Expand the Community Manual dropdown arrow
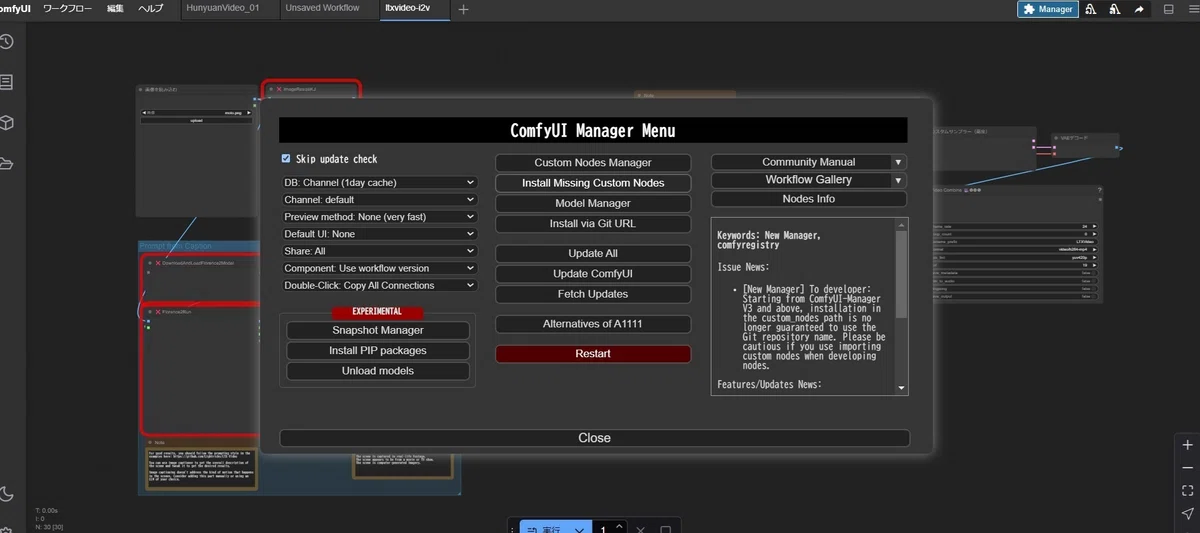Image resolution: width=1200 pixels, height=533 pixels. point(898,162)
